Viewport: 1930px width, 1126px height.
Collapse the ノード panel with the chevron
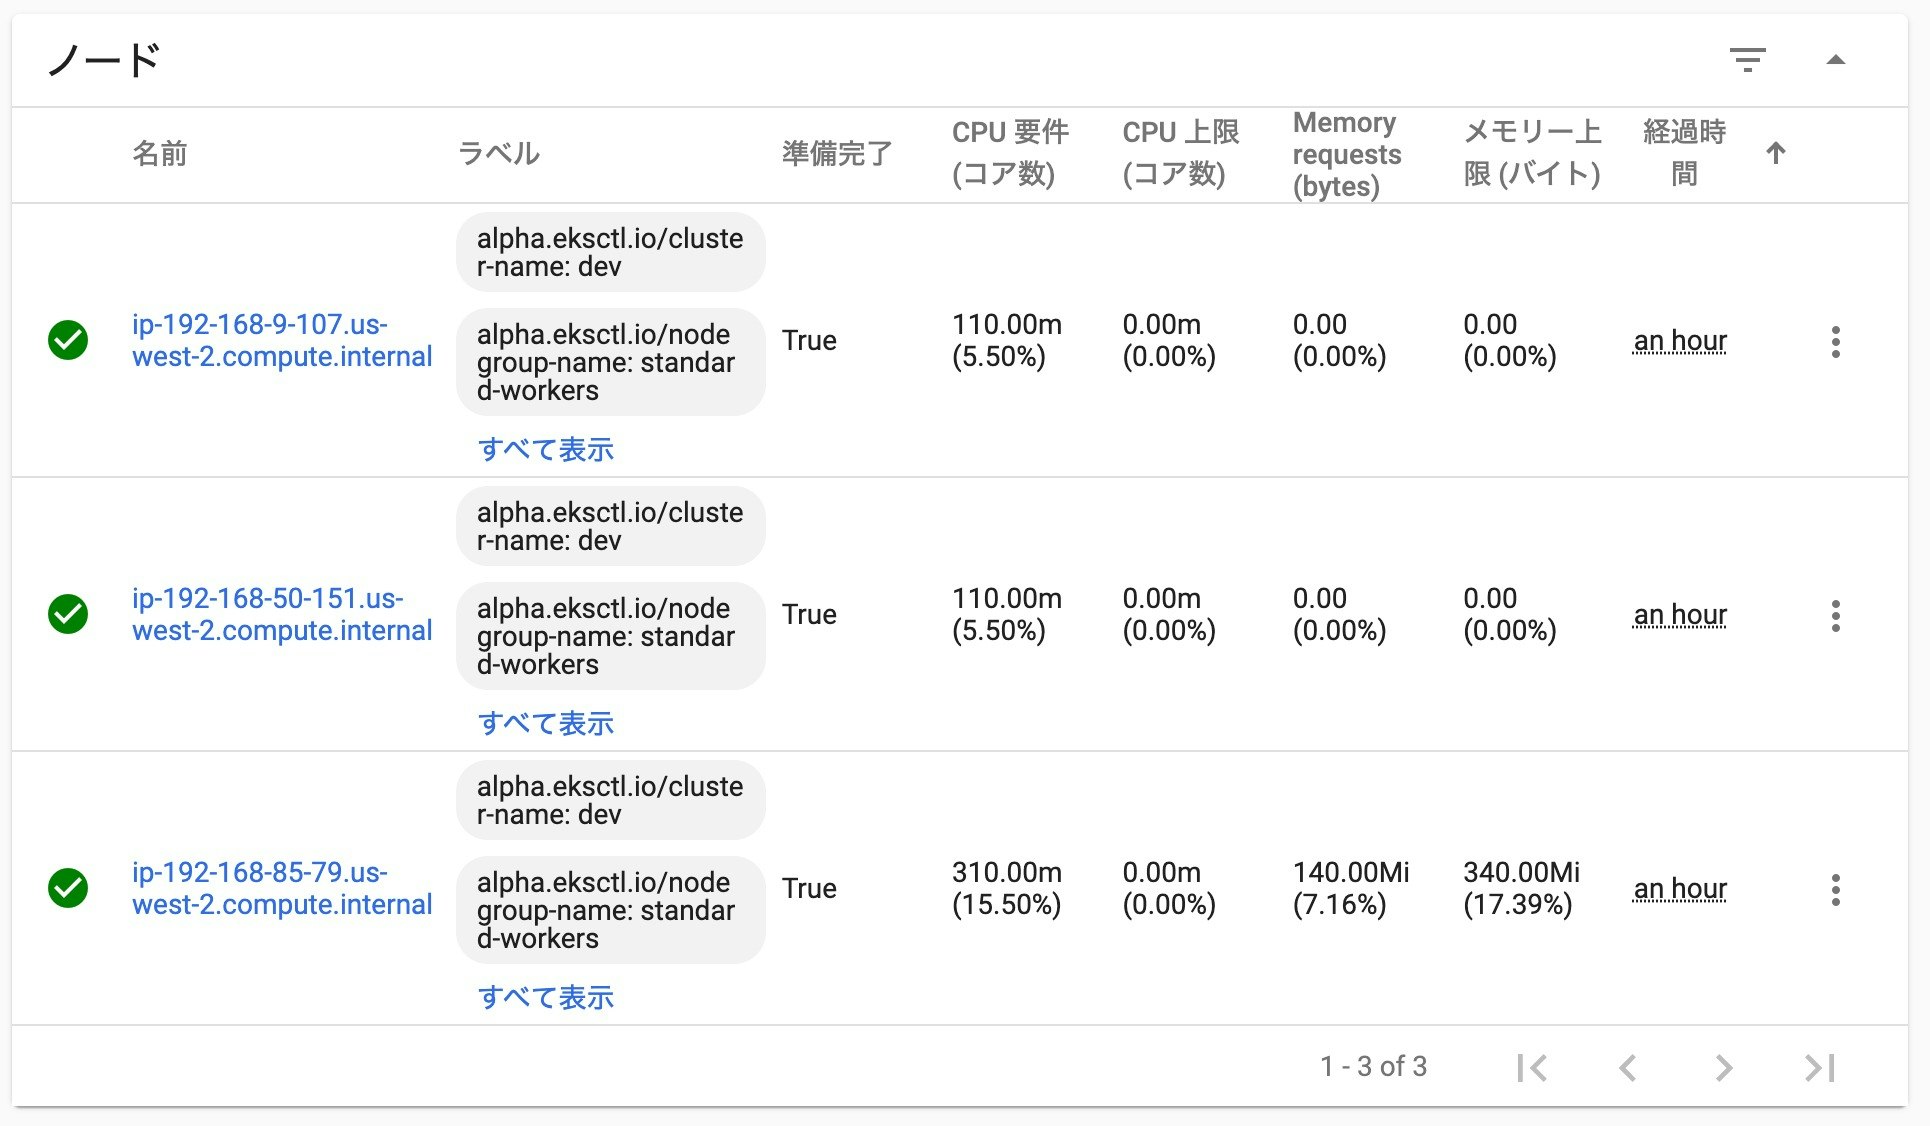point(1838,60)
